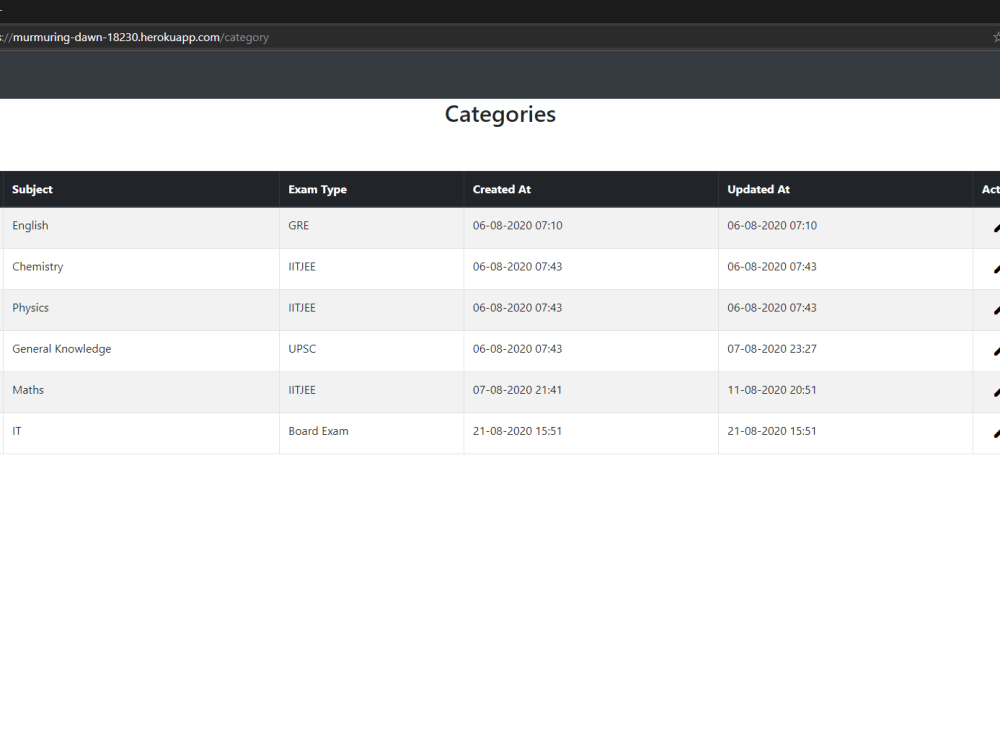Open the English category link
This screenshot has height=750, width=1000.
click(30, 225)
